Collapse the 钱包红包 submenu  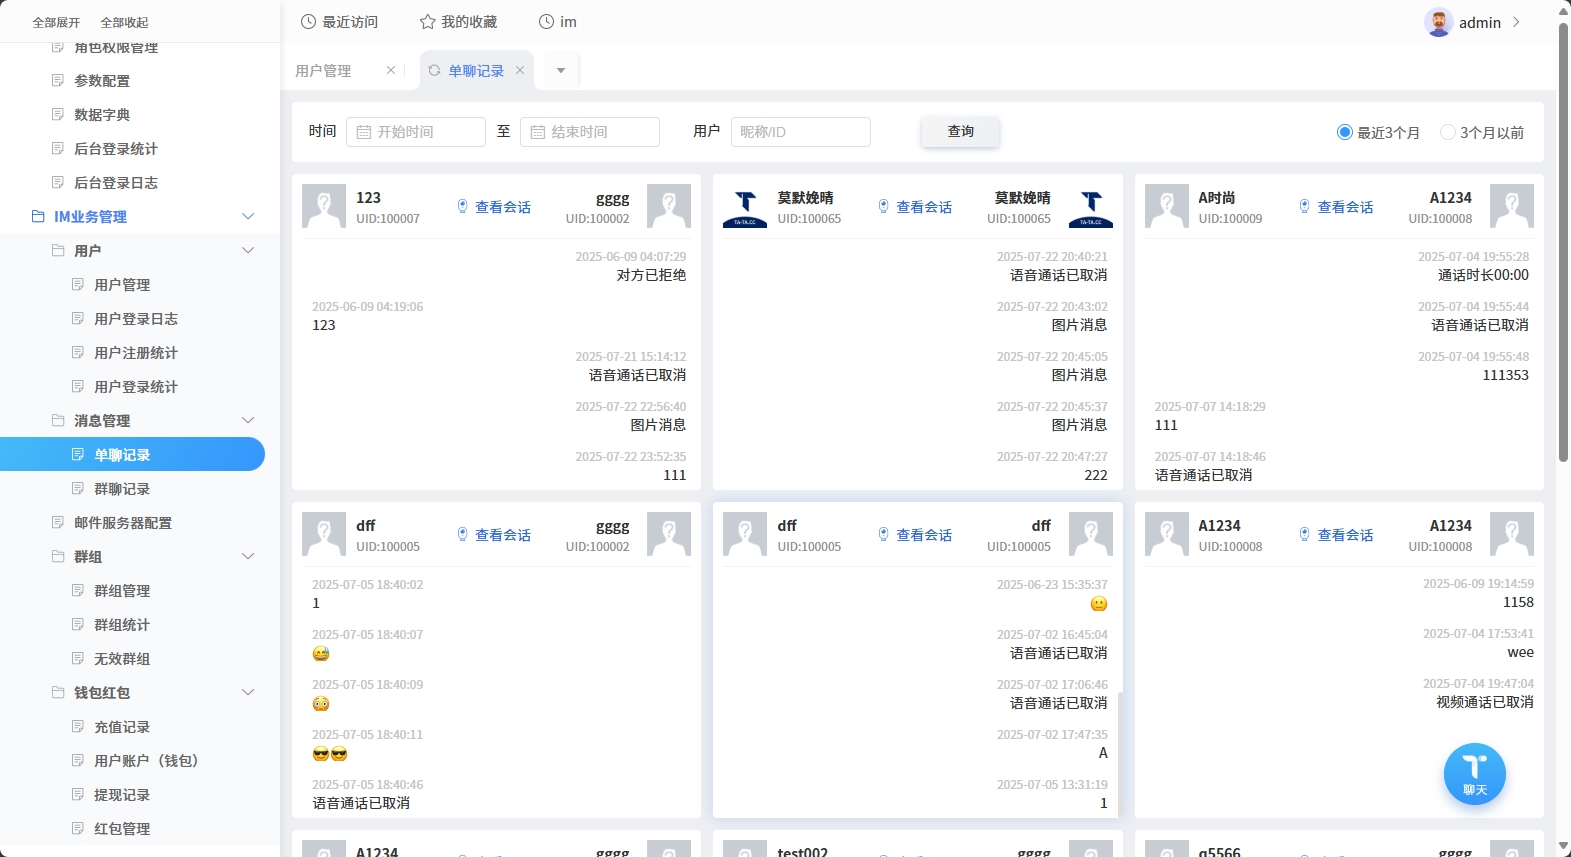coord(248,693)
